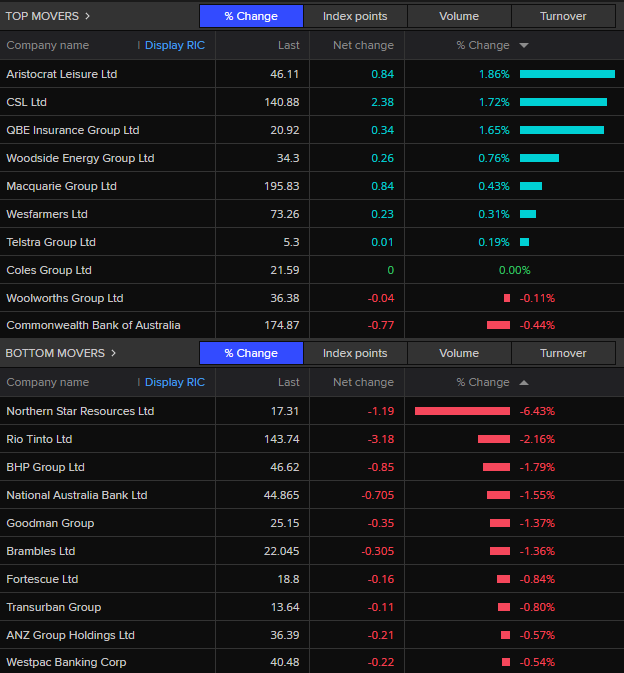624x673 pixels.
Task: Click the descending sort arrow in Top Movers
Action: (x=524, y=46)
